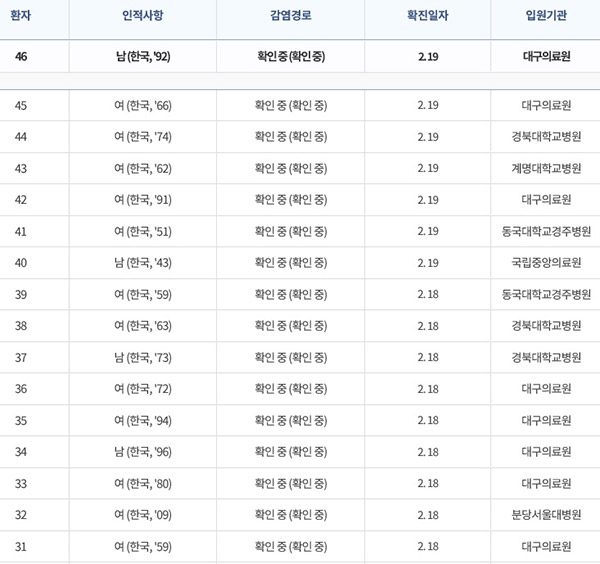Click 확인 중 infection route for patient 34

pyautogui.click(x=291, y=452)
